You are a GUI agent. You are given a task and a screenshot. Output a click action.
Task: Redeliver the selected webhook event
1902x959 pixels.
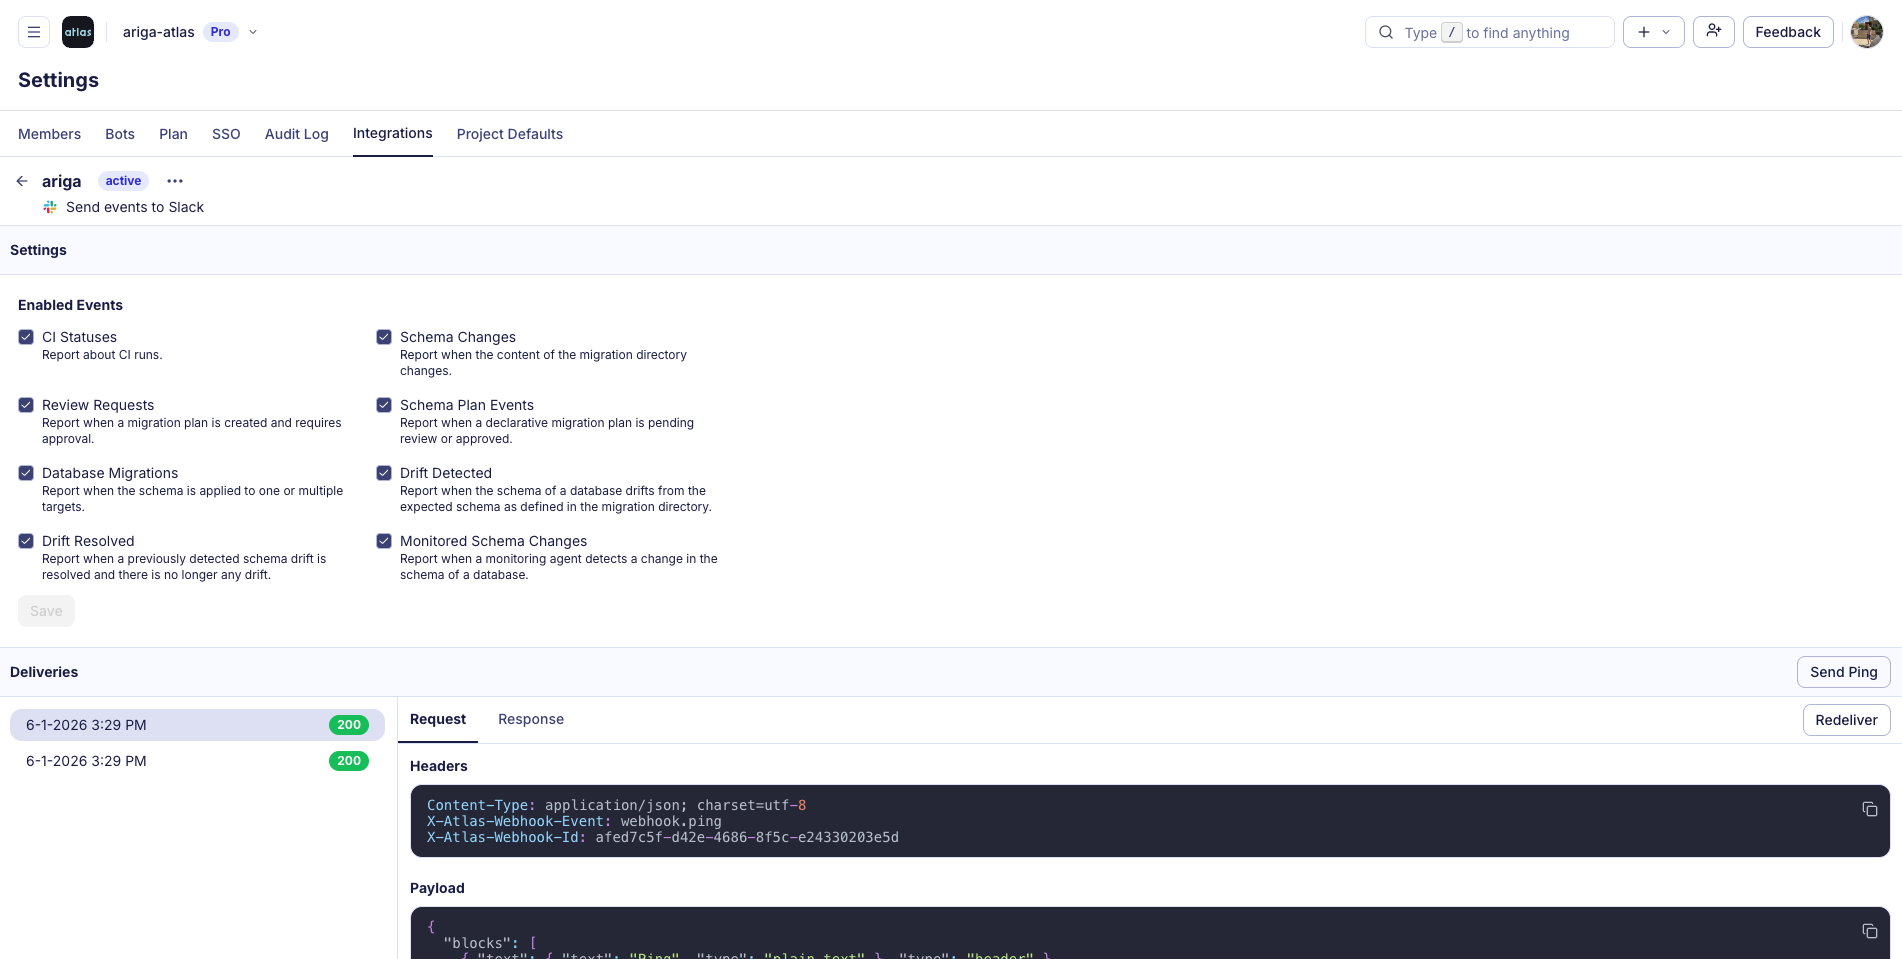coord(1846,719)
